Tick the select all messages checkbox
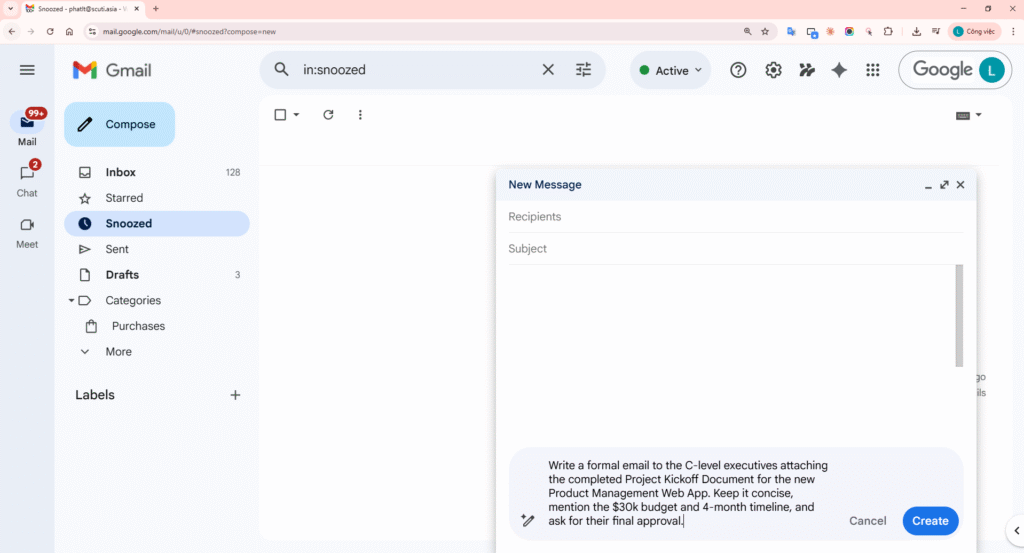The image size is (1024, 553). [x=280, y=115]
